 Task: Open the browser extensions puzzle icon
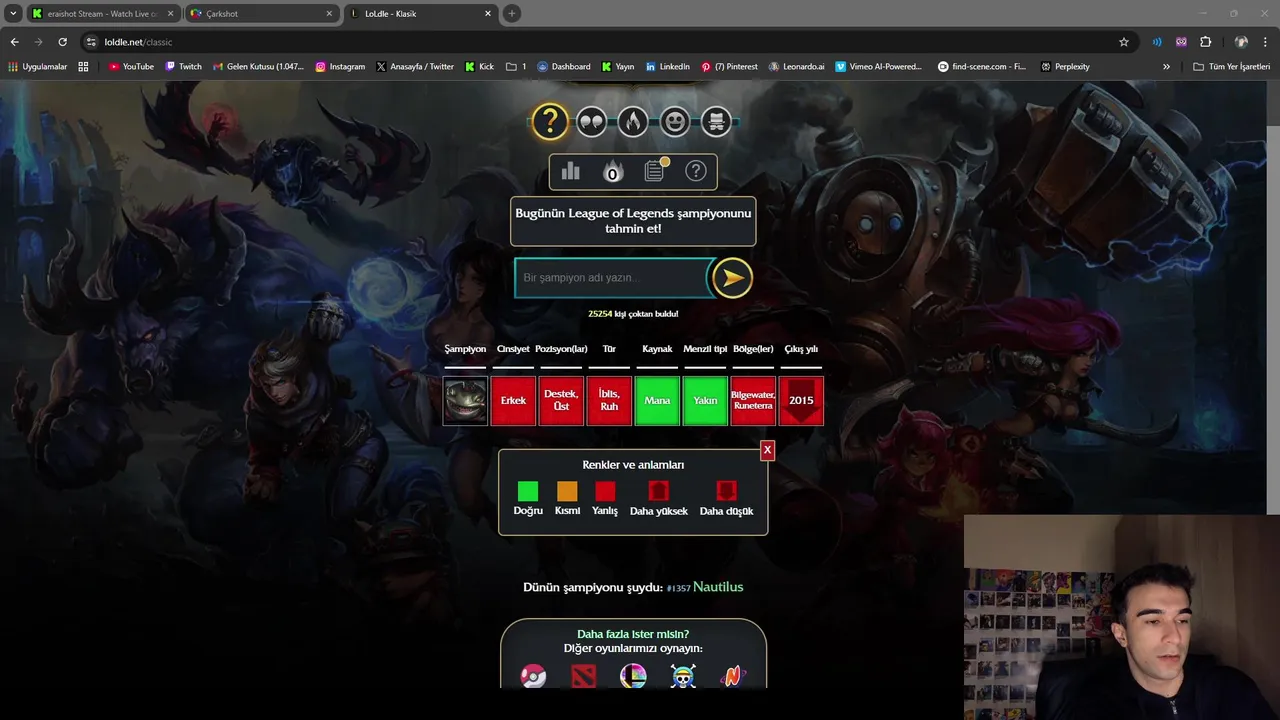1205,42
